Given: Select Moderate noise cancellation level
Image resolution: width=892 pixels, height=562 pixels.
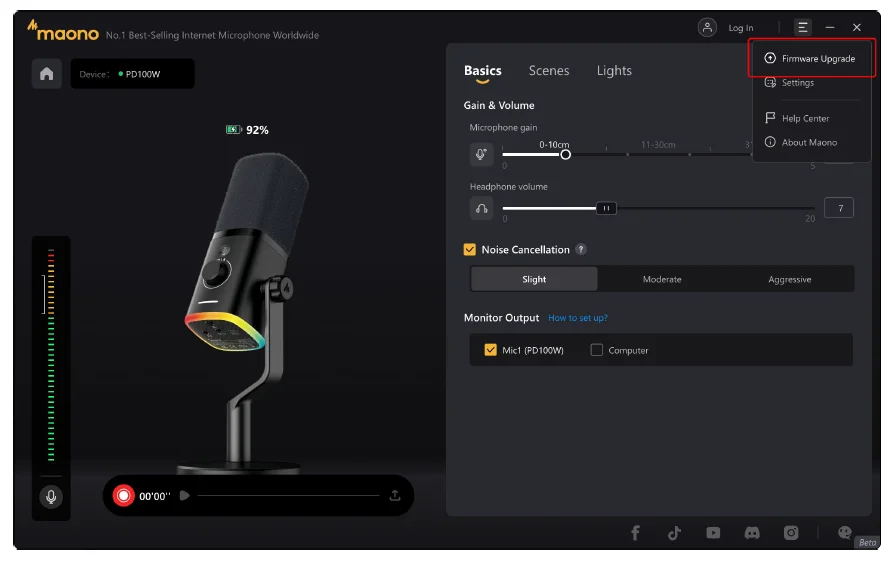Looking at the screenshot, I should tap(662, 279).
